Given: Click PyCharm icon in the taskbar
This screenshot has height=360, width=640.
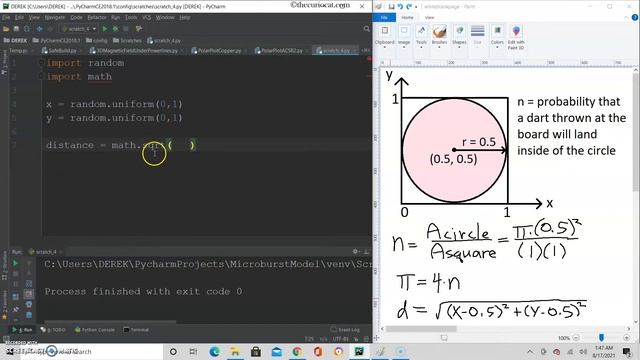Looking at the screenshot, I should (359, 351).
